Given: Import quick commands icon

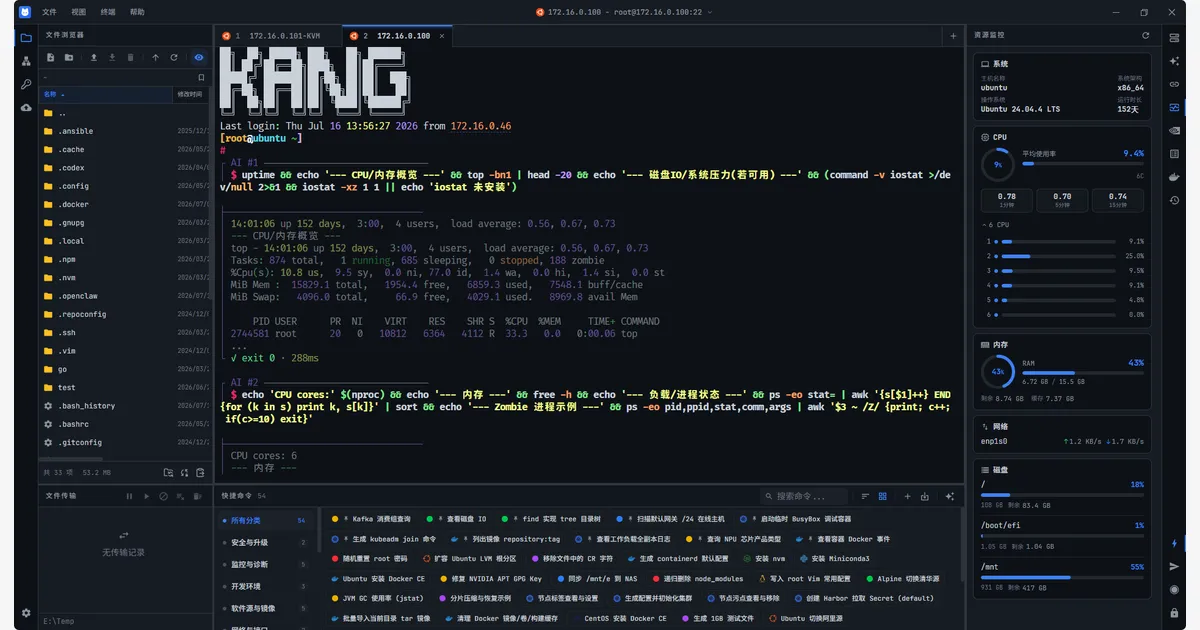Looking at the screenshot, I should (x=924, y=496).
